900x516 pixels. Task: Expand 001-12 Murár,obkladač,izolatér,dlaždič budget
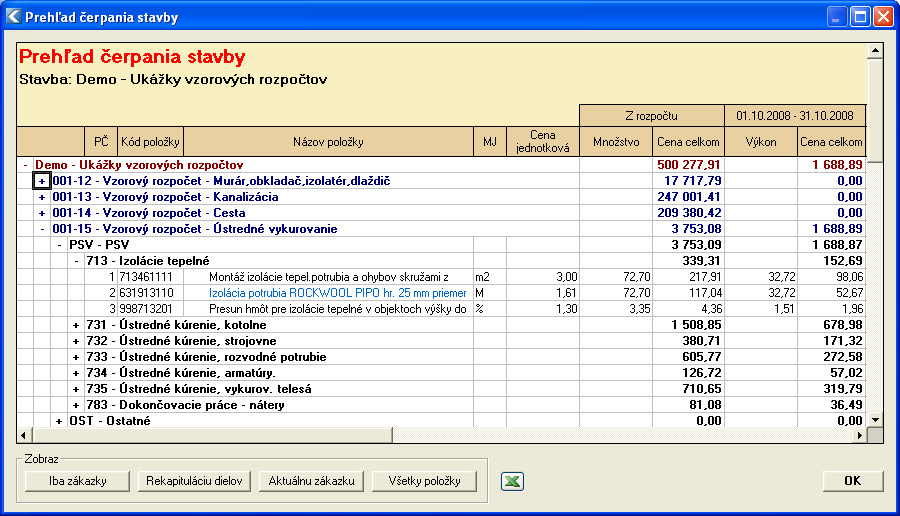coord(42,181)
